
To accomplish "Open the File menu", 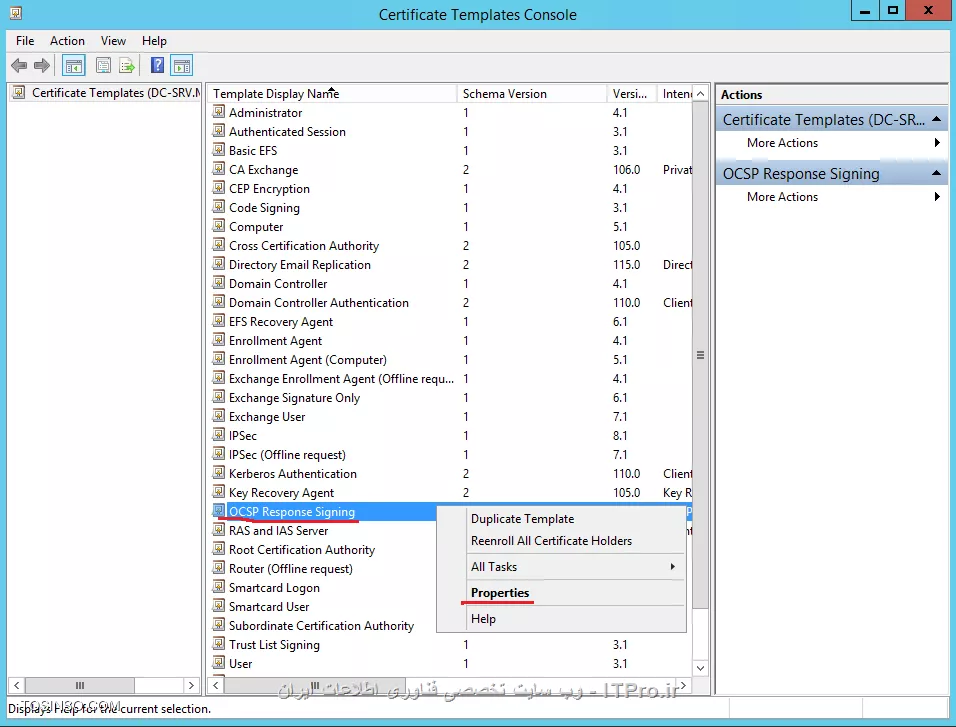I will [x=25, y=41].
